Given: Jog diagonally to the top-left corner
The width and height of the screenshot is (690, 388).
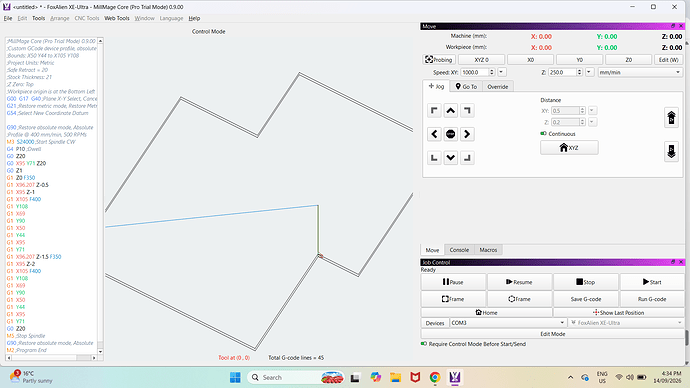Looking at the screenshot, I should pyautogui.click(x=434, y=110).
